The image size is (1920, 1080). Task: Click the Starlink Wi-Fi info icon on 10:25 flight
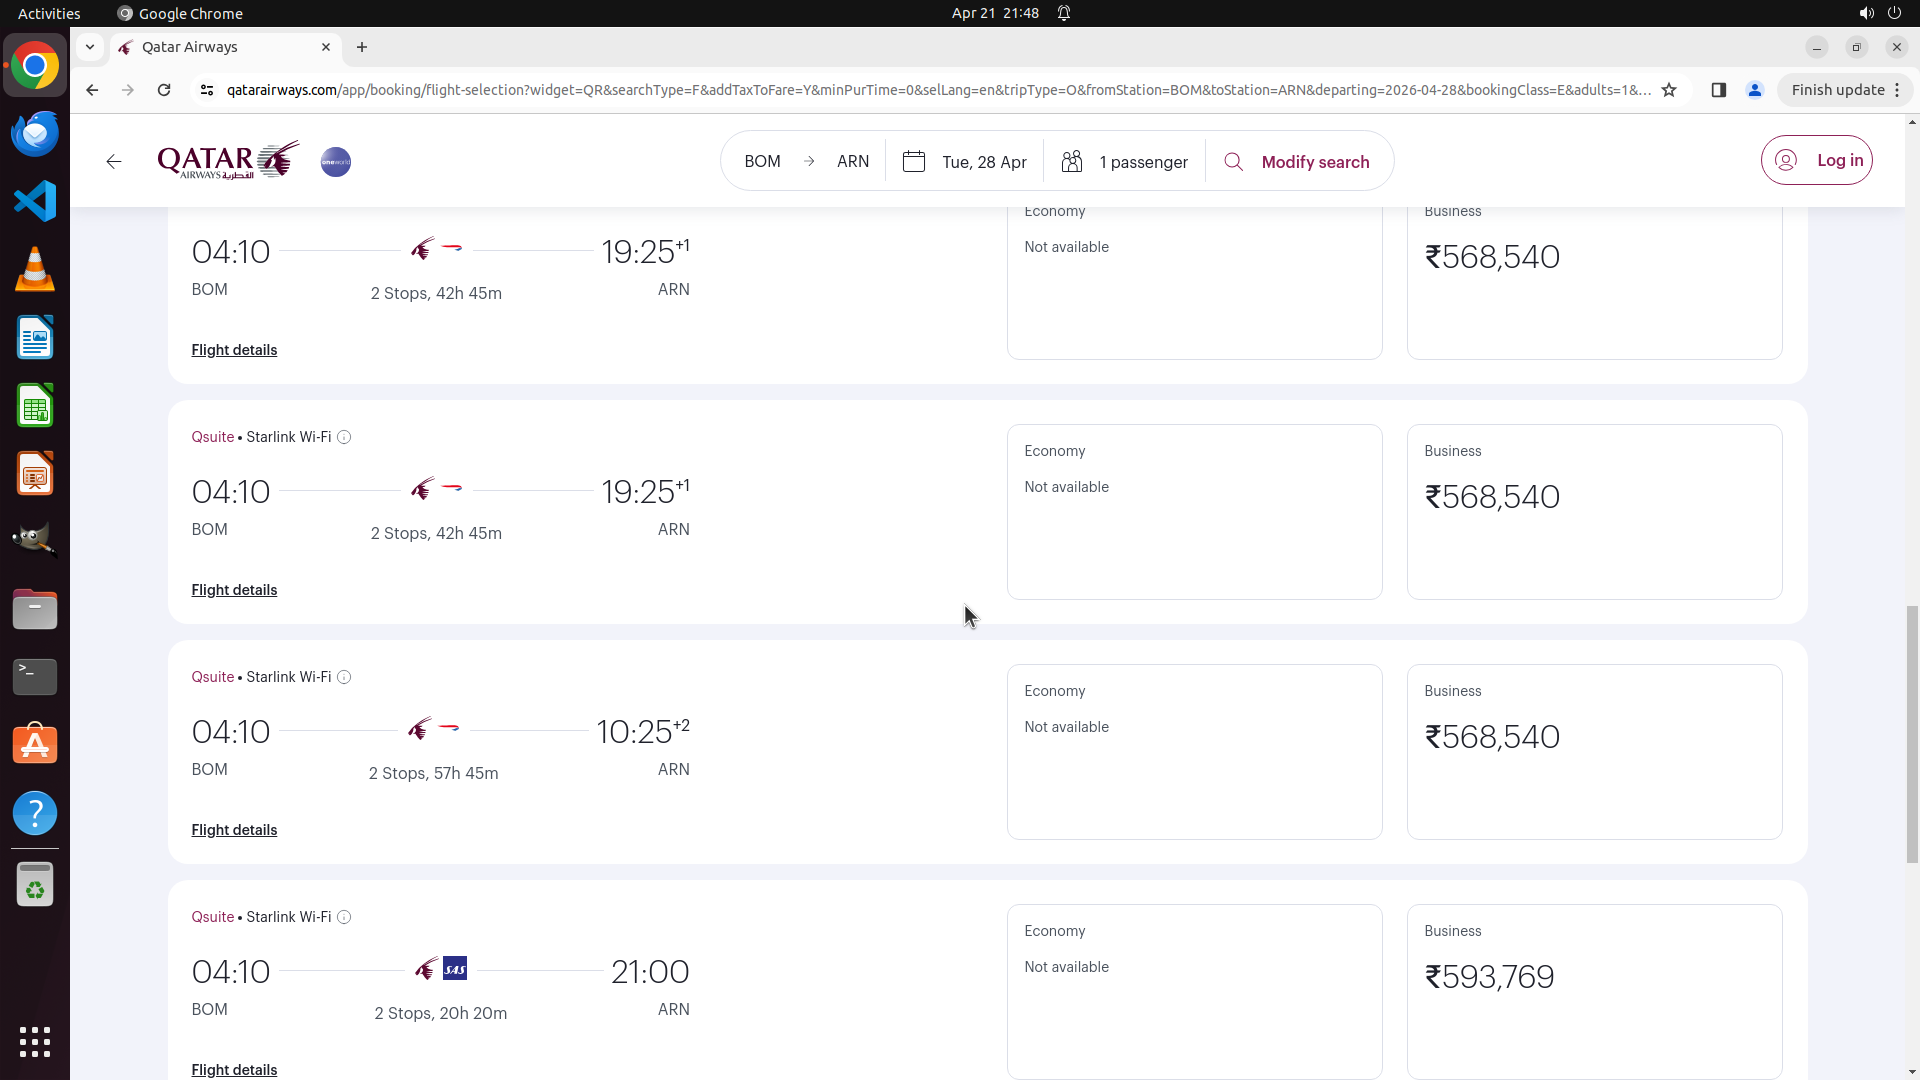[344, 677]
